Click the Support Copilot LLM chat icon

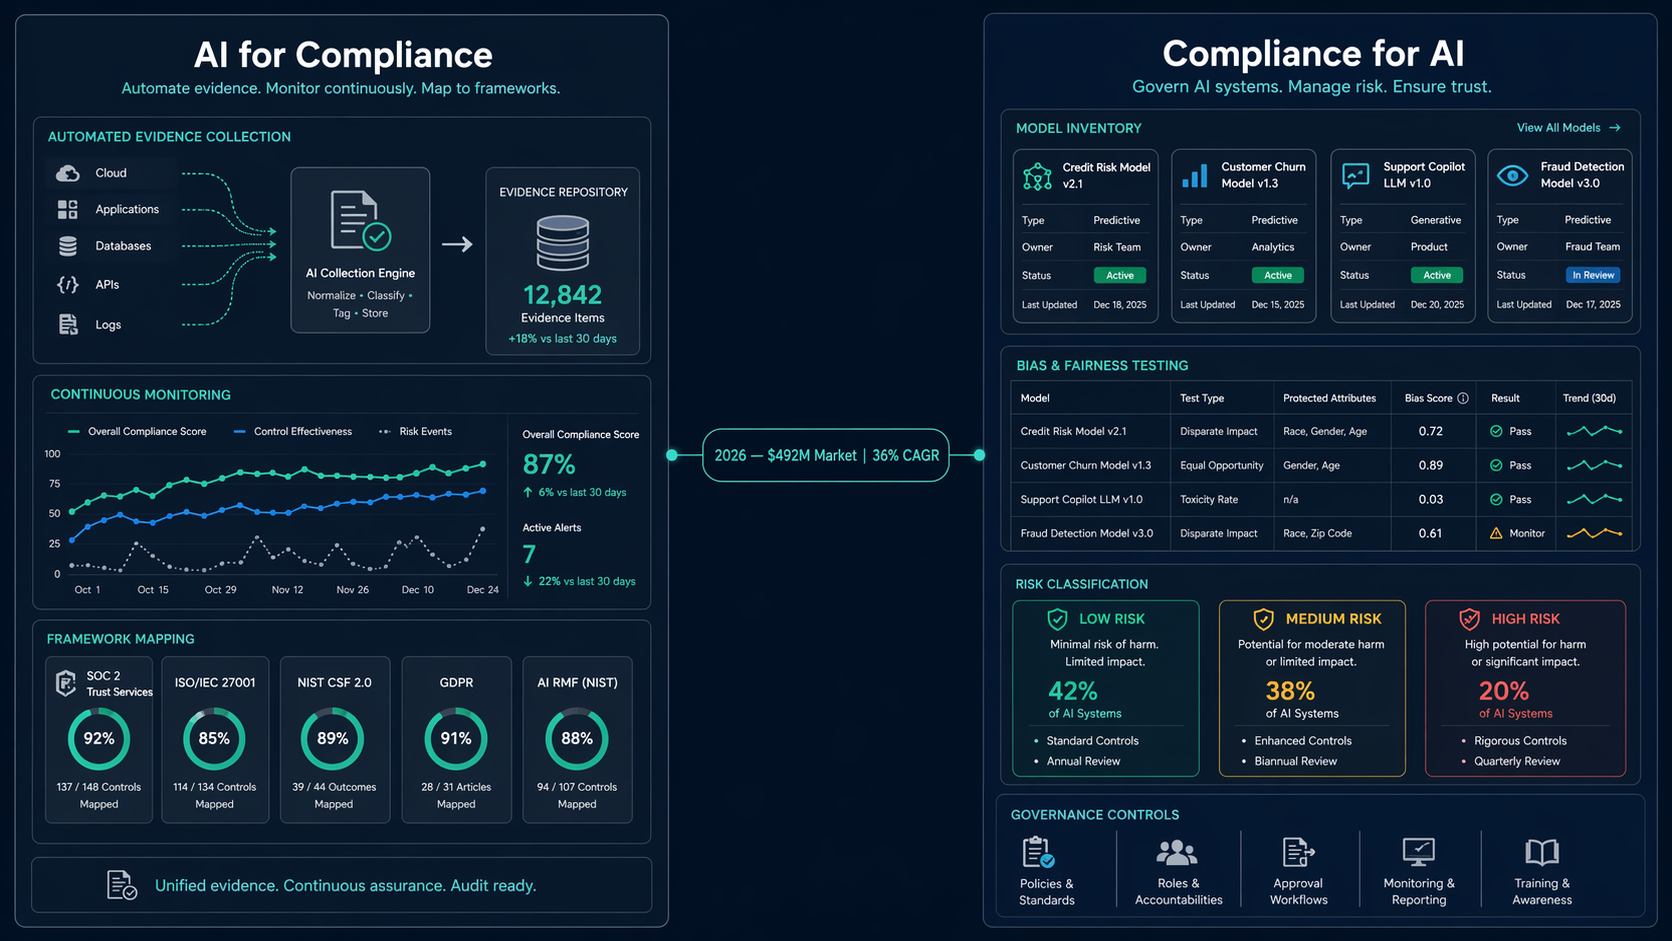[x=1355, y=176]
